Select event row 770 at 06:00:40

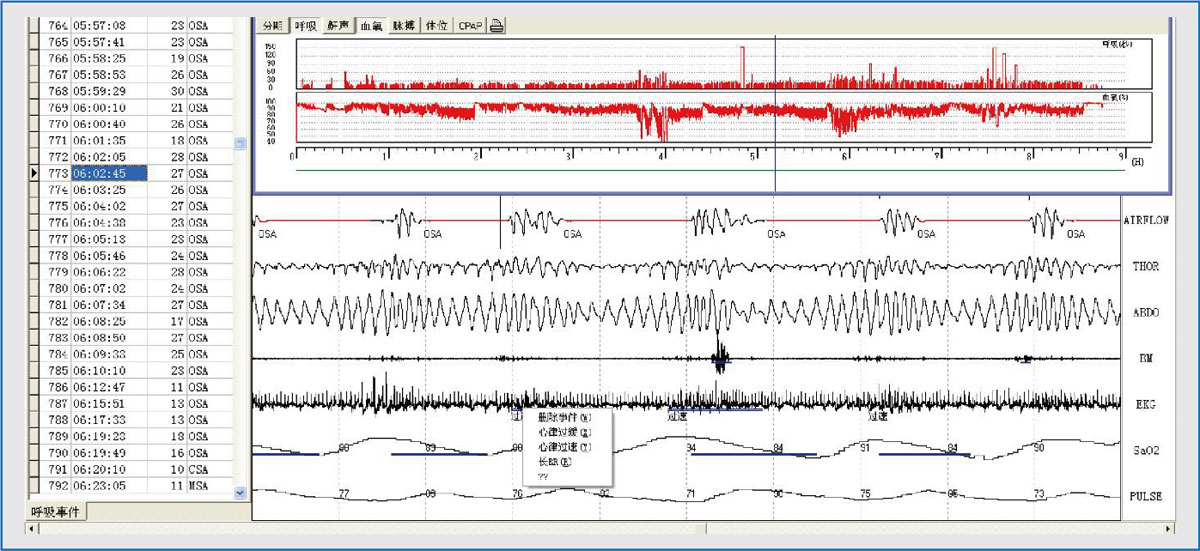tap(130, 124)
